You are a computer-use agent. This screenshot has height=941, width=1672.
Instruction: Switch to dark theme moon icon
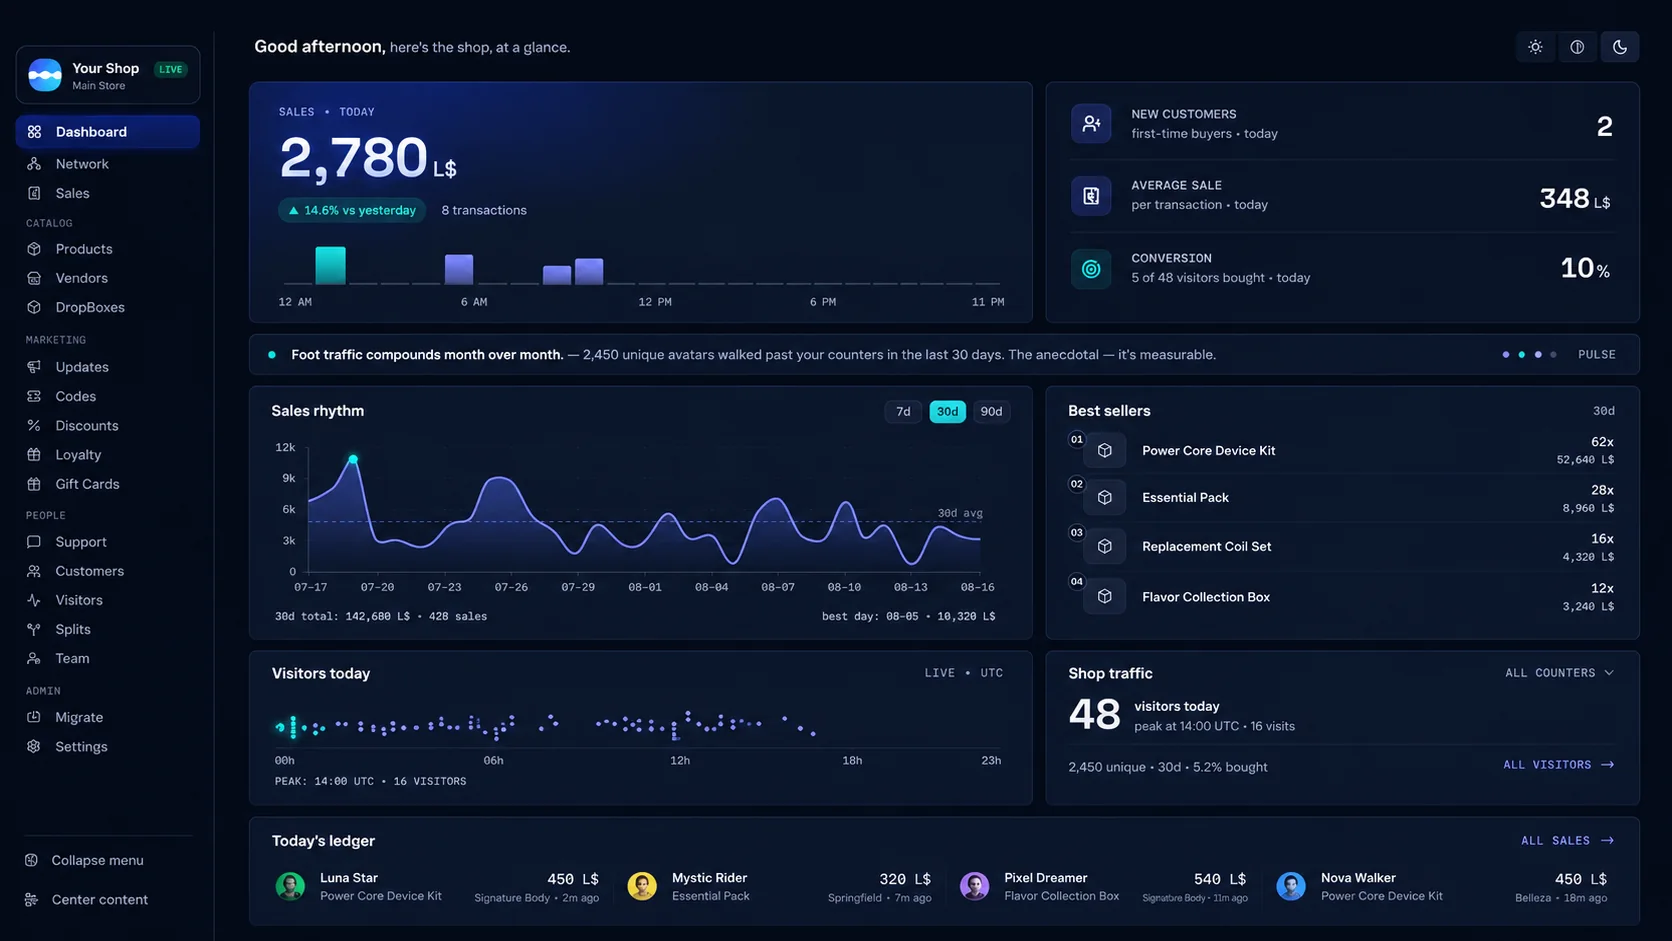tap(1620, 47)
